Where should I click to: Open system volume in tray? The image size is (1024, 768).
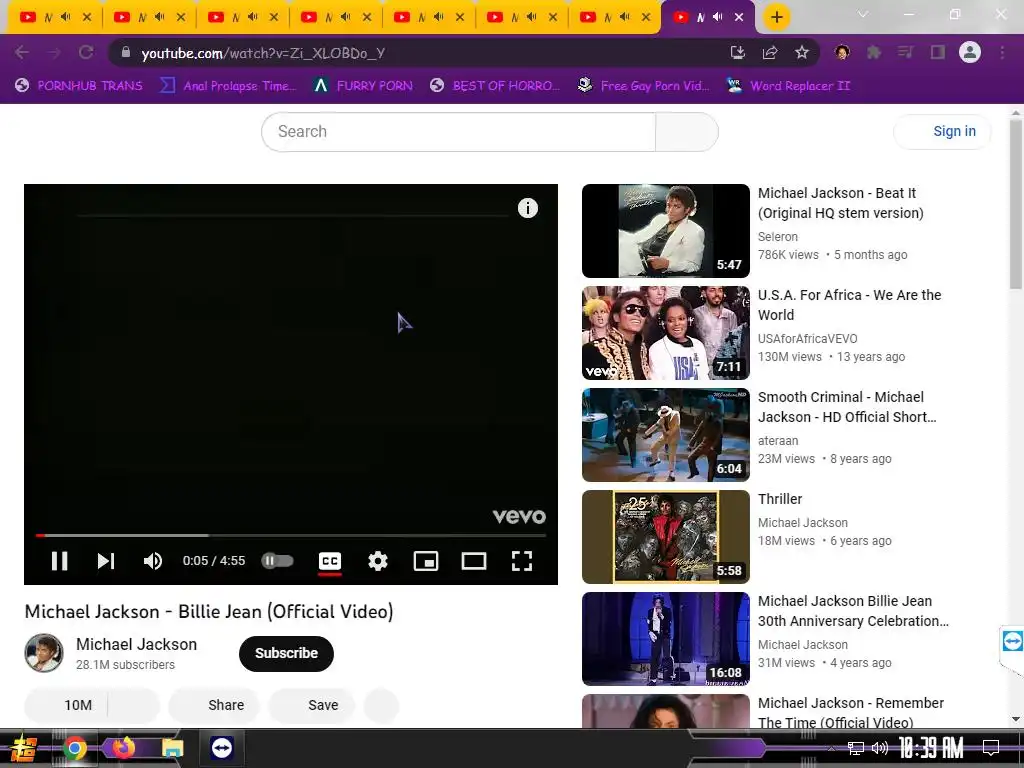[880, 748]
